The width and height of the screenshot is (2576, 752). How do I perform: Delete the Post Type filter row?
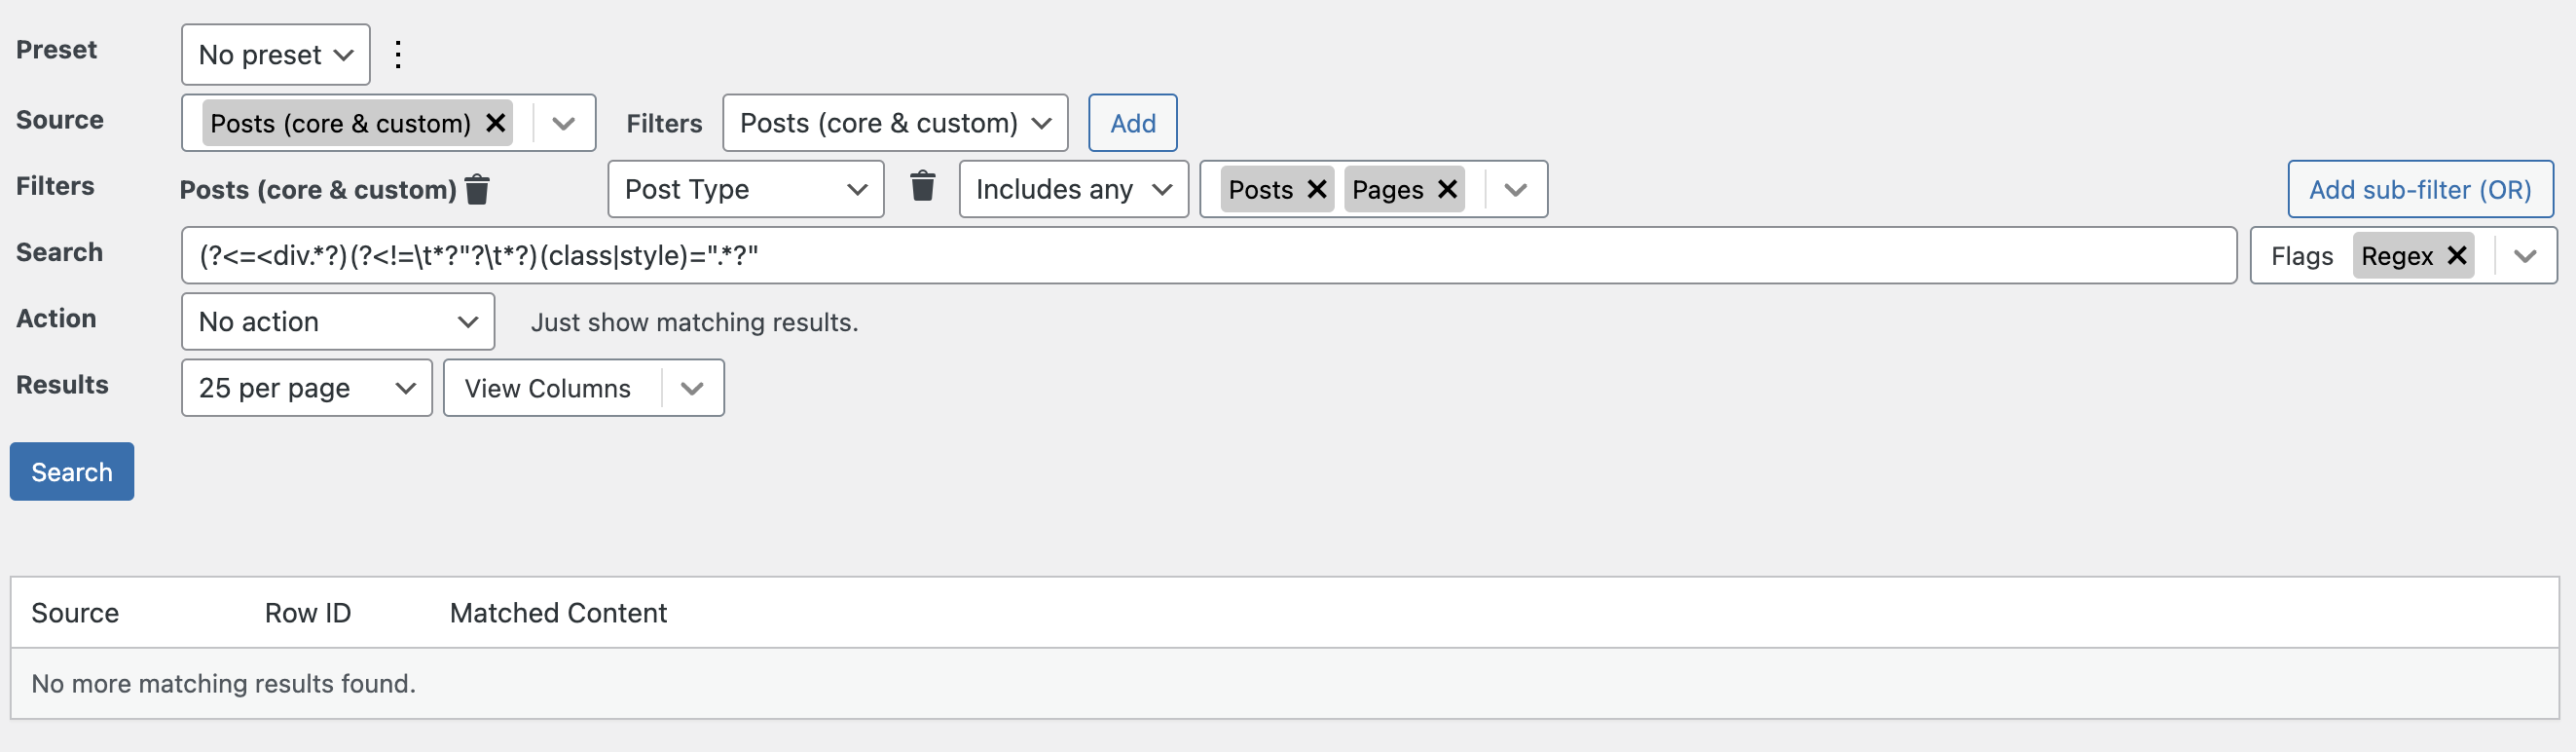(923, 186)
